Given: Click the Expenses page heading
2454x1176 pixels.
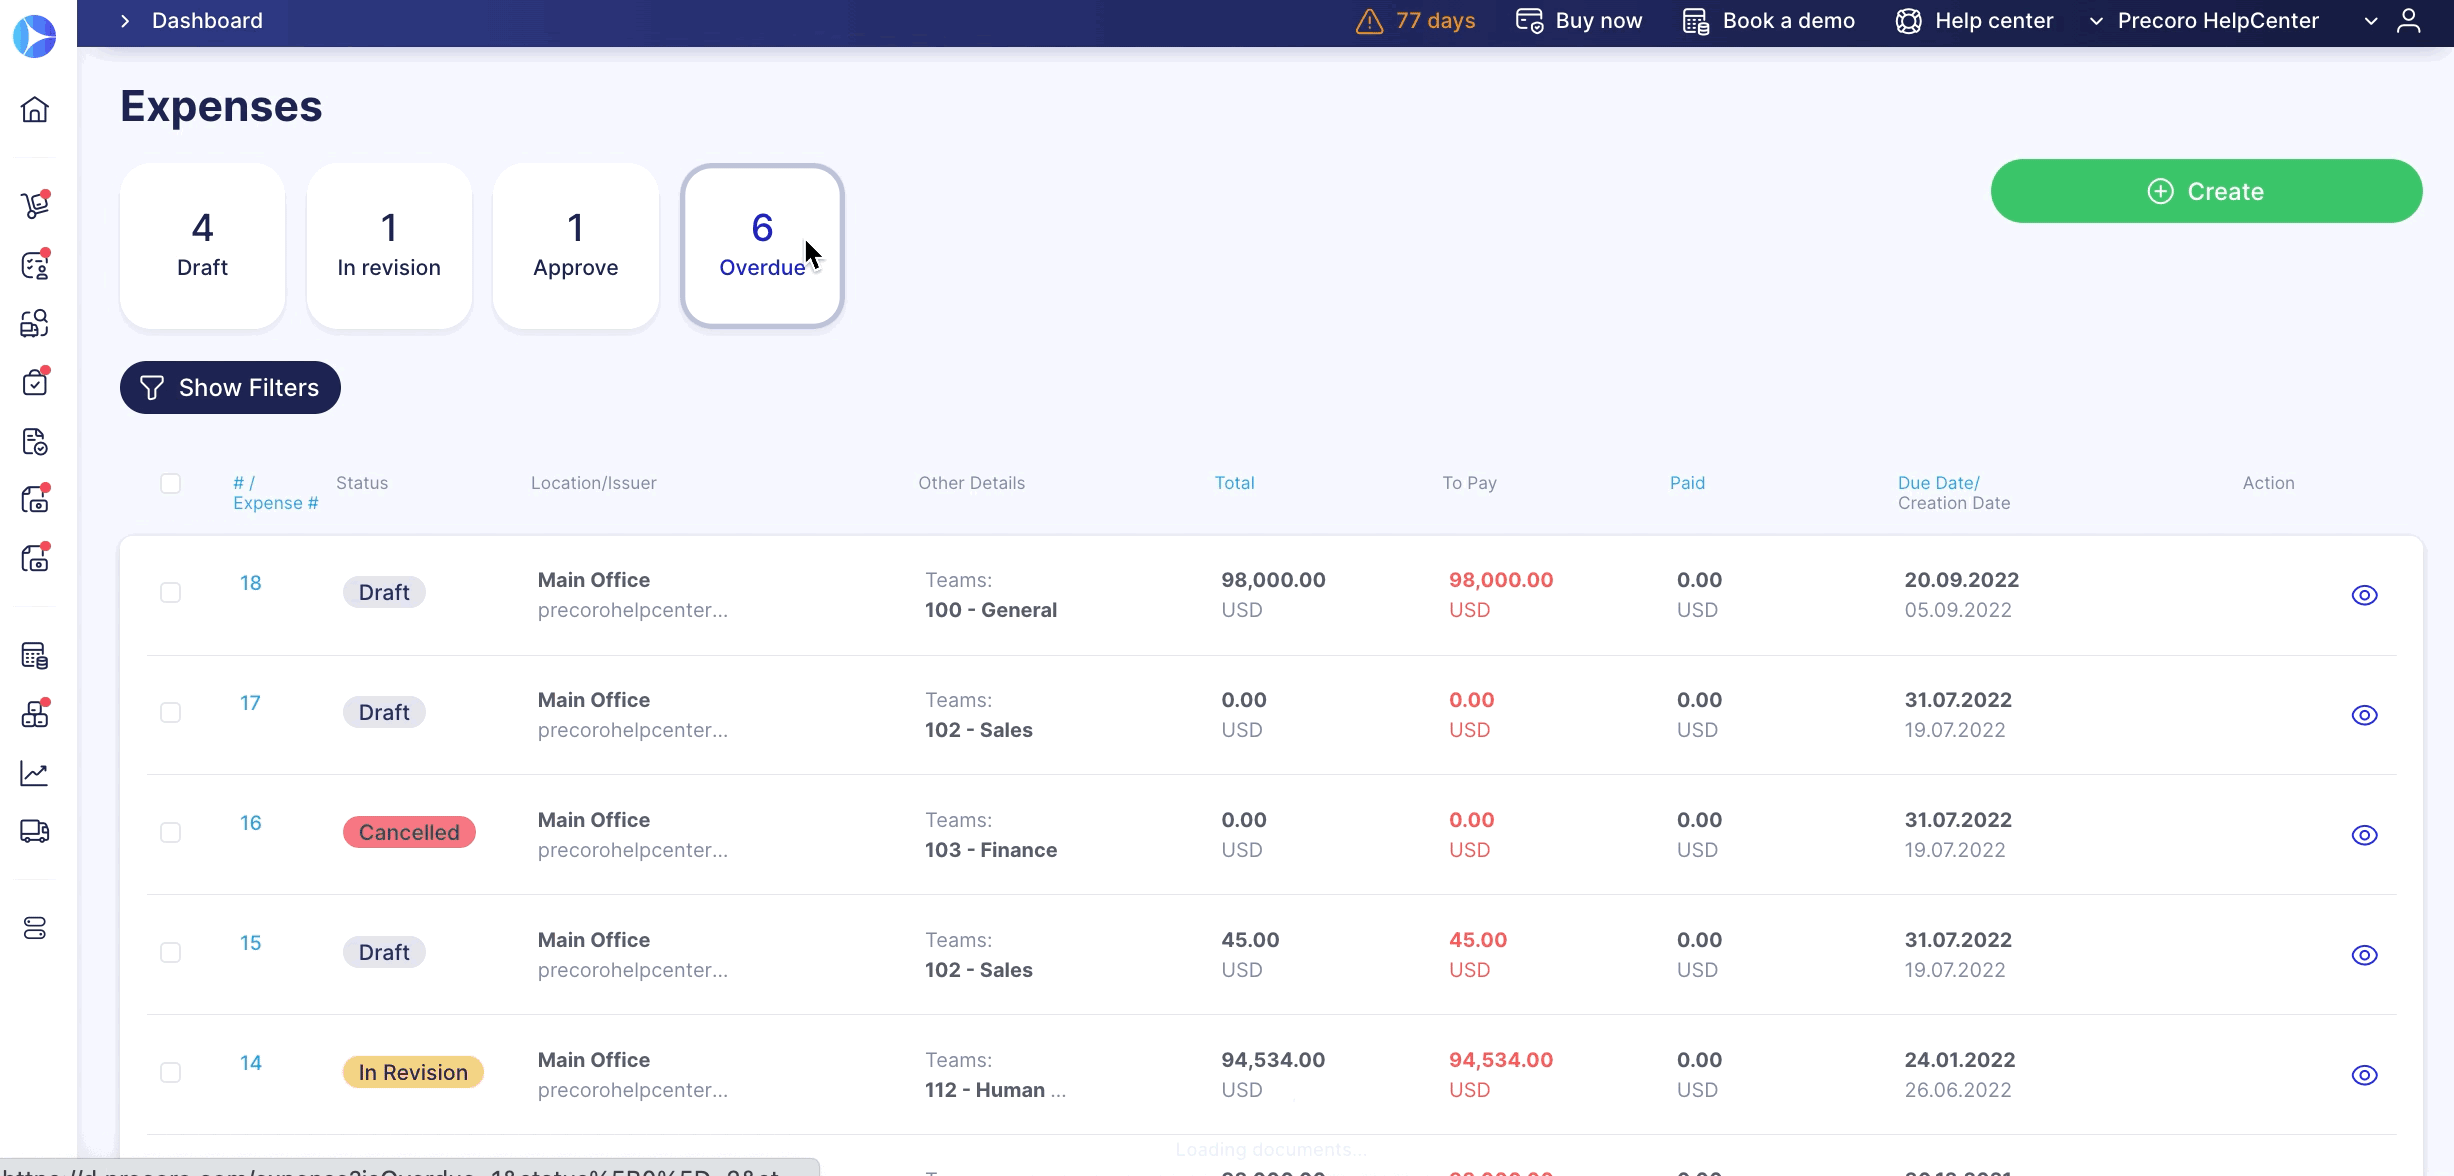Looking at the screenshot, I should point(221,106).
